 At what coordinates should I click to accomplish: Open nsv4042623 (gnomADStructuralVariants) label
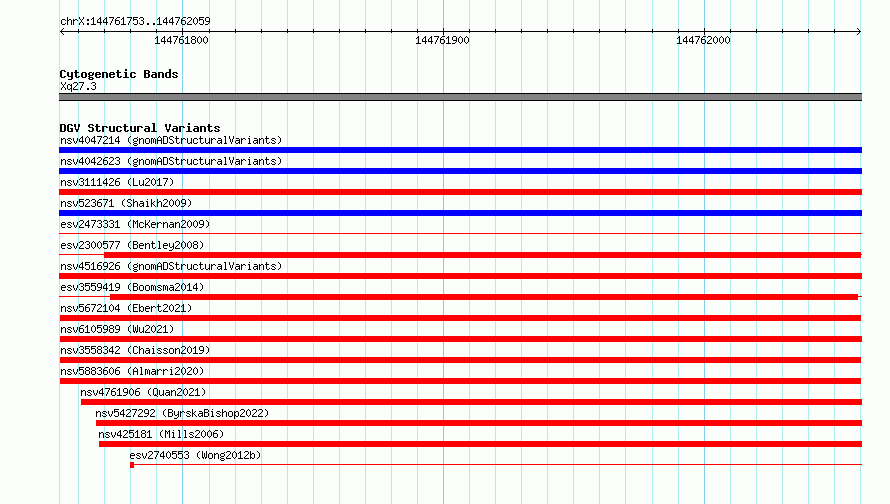(x=171, y=161)
